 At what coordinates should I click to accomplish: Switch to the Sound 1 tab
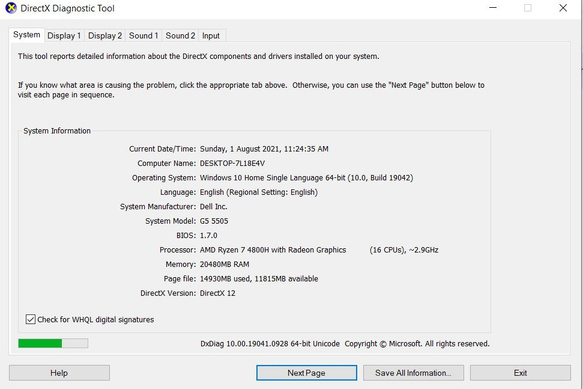click(144, 36)
